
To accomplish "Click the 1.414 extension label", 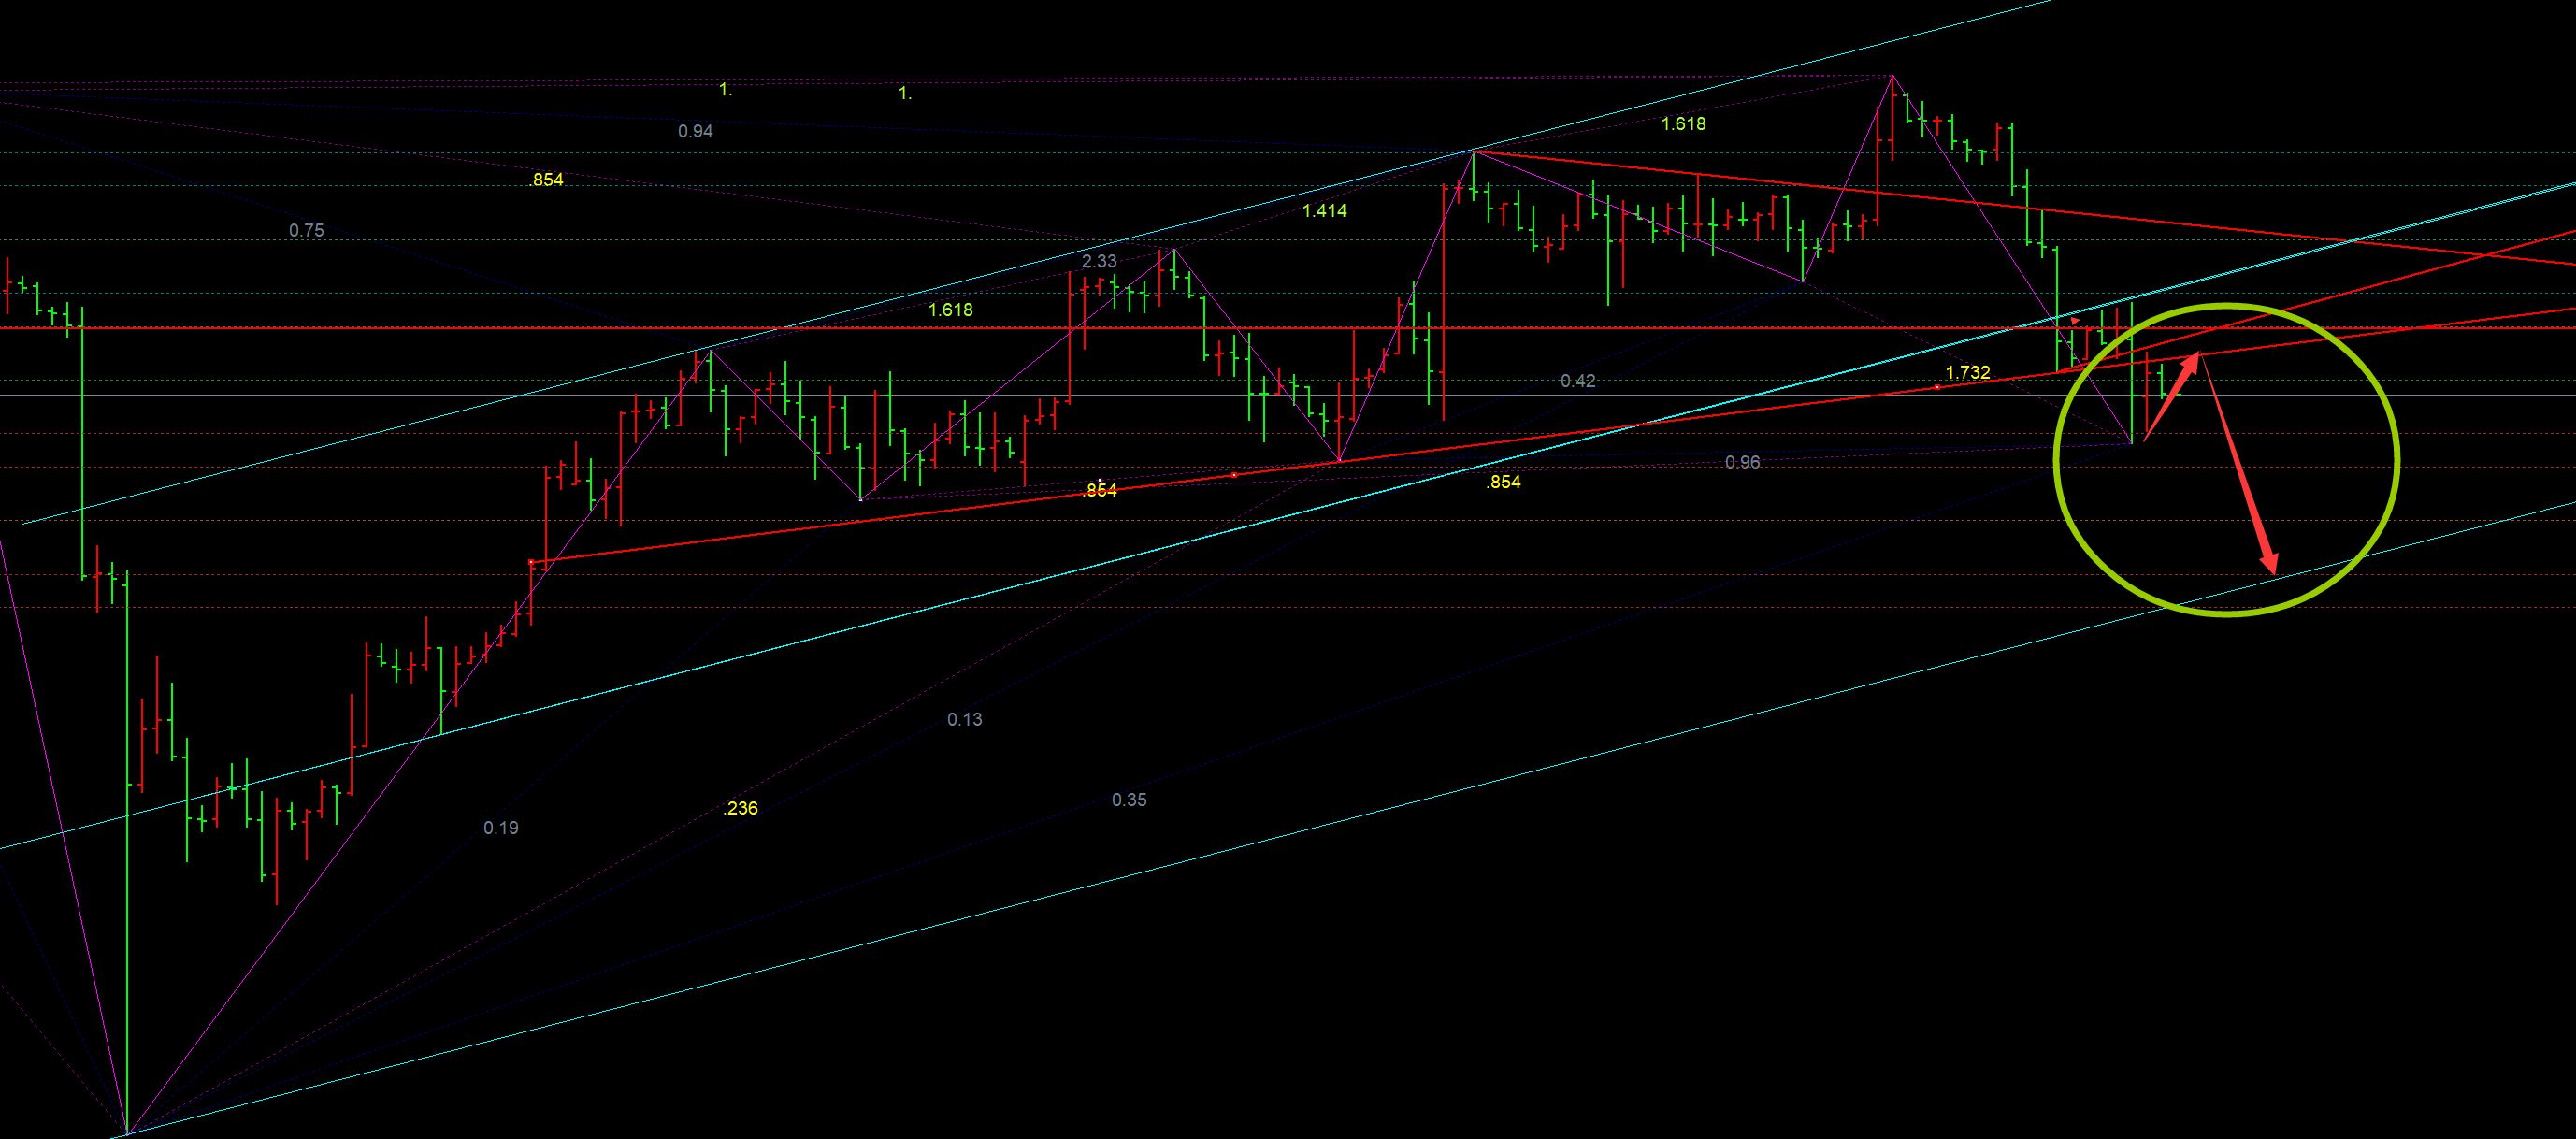I will pos(1324,210).
